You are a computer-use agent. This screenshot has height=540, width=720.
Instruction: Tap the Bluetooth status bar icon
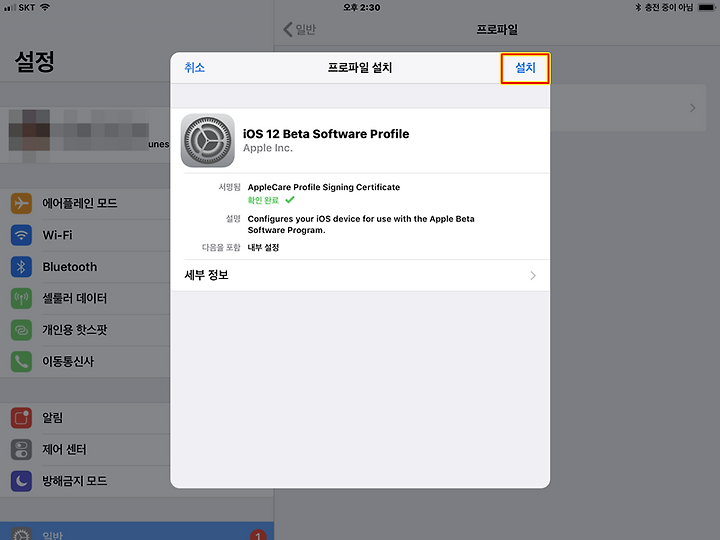(638, 7)
